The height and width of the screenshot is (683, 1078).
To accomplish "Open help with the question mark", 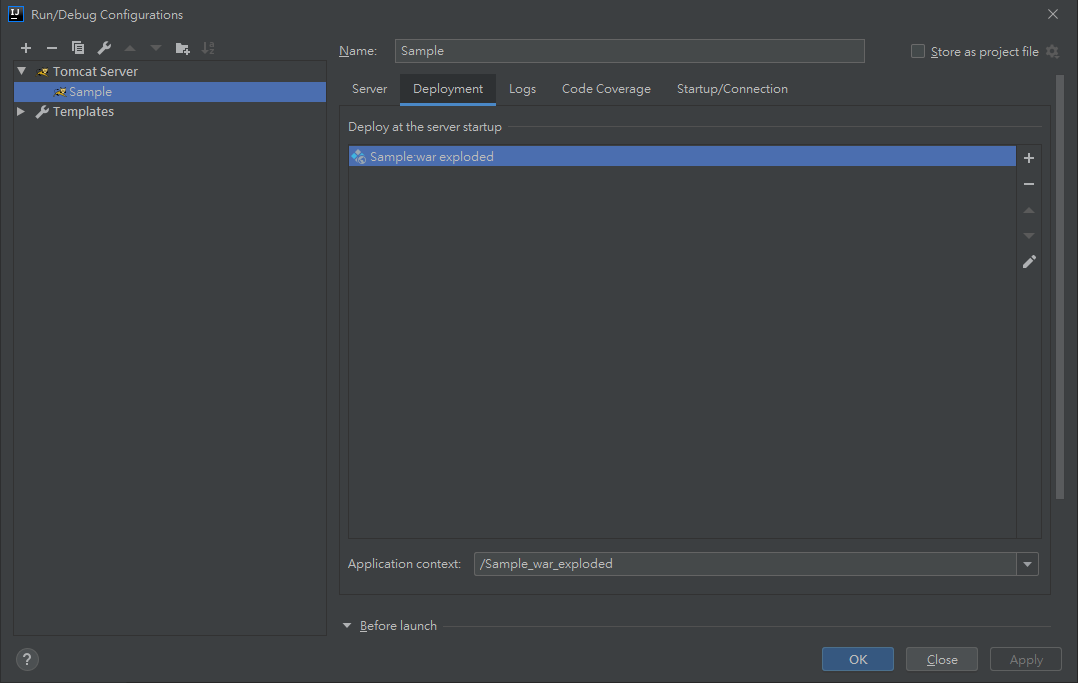I will coord(27,660).
